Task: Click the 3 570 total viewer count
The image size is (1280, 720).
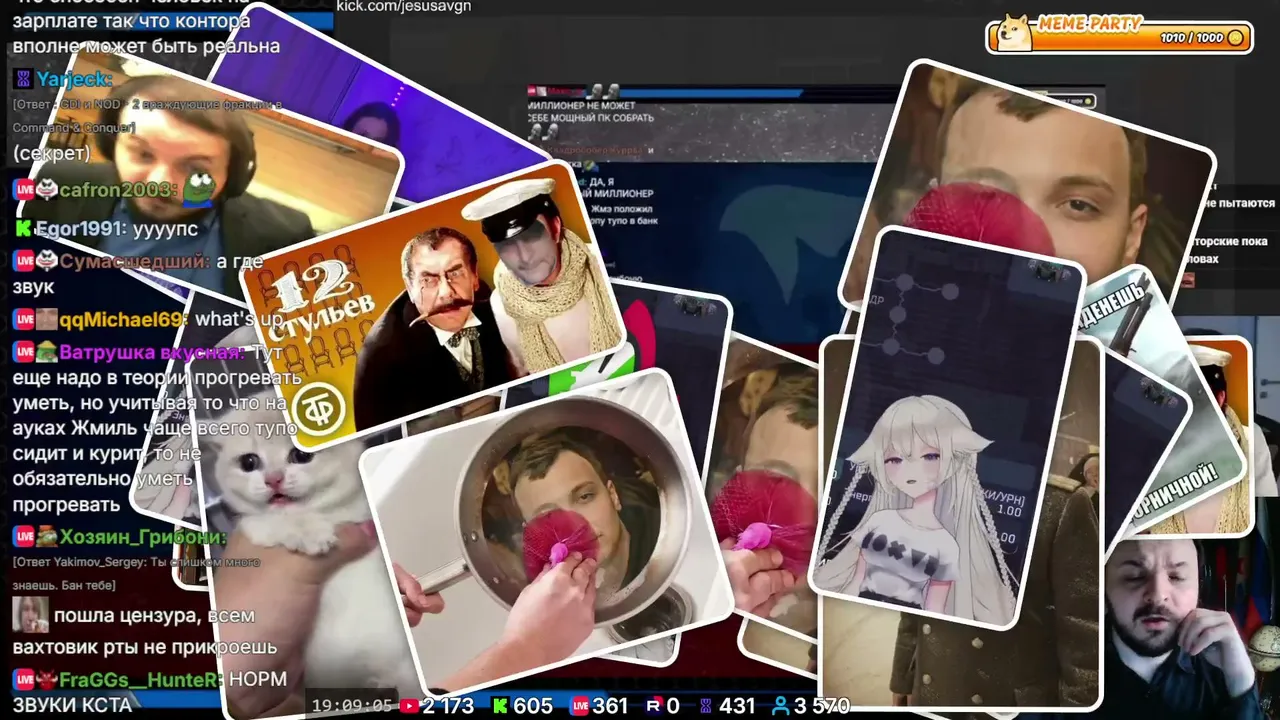Action: [822, 706]
